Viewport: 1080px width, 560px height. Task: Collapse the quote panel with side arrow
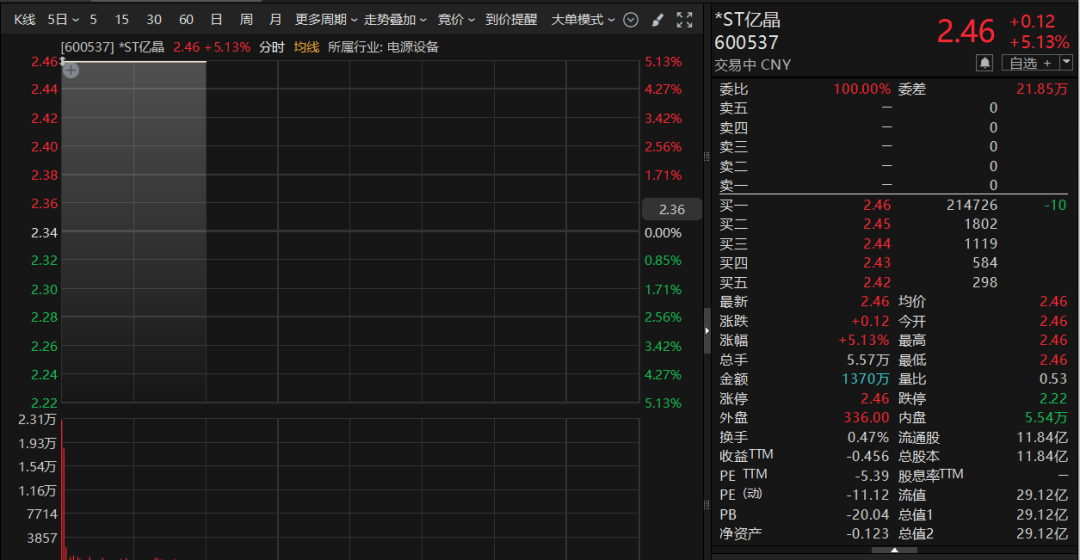point(707,331)
